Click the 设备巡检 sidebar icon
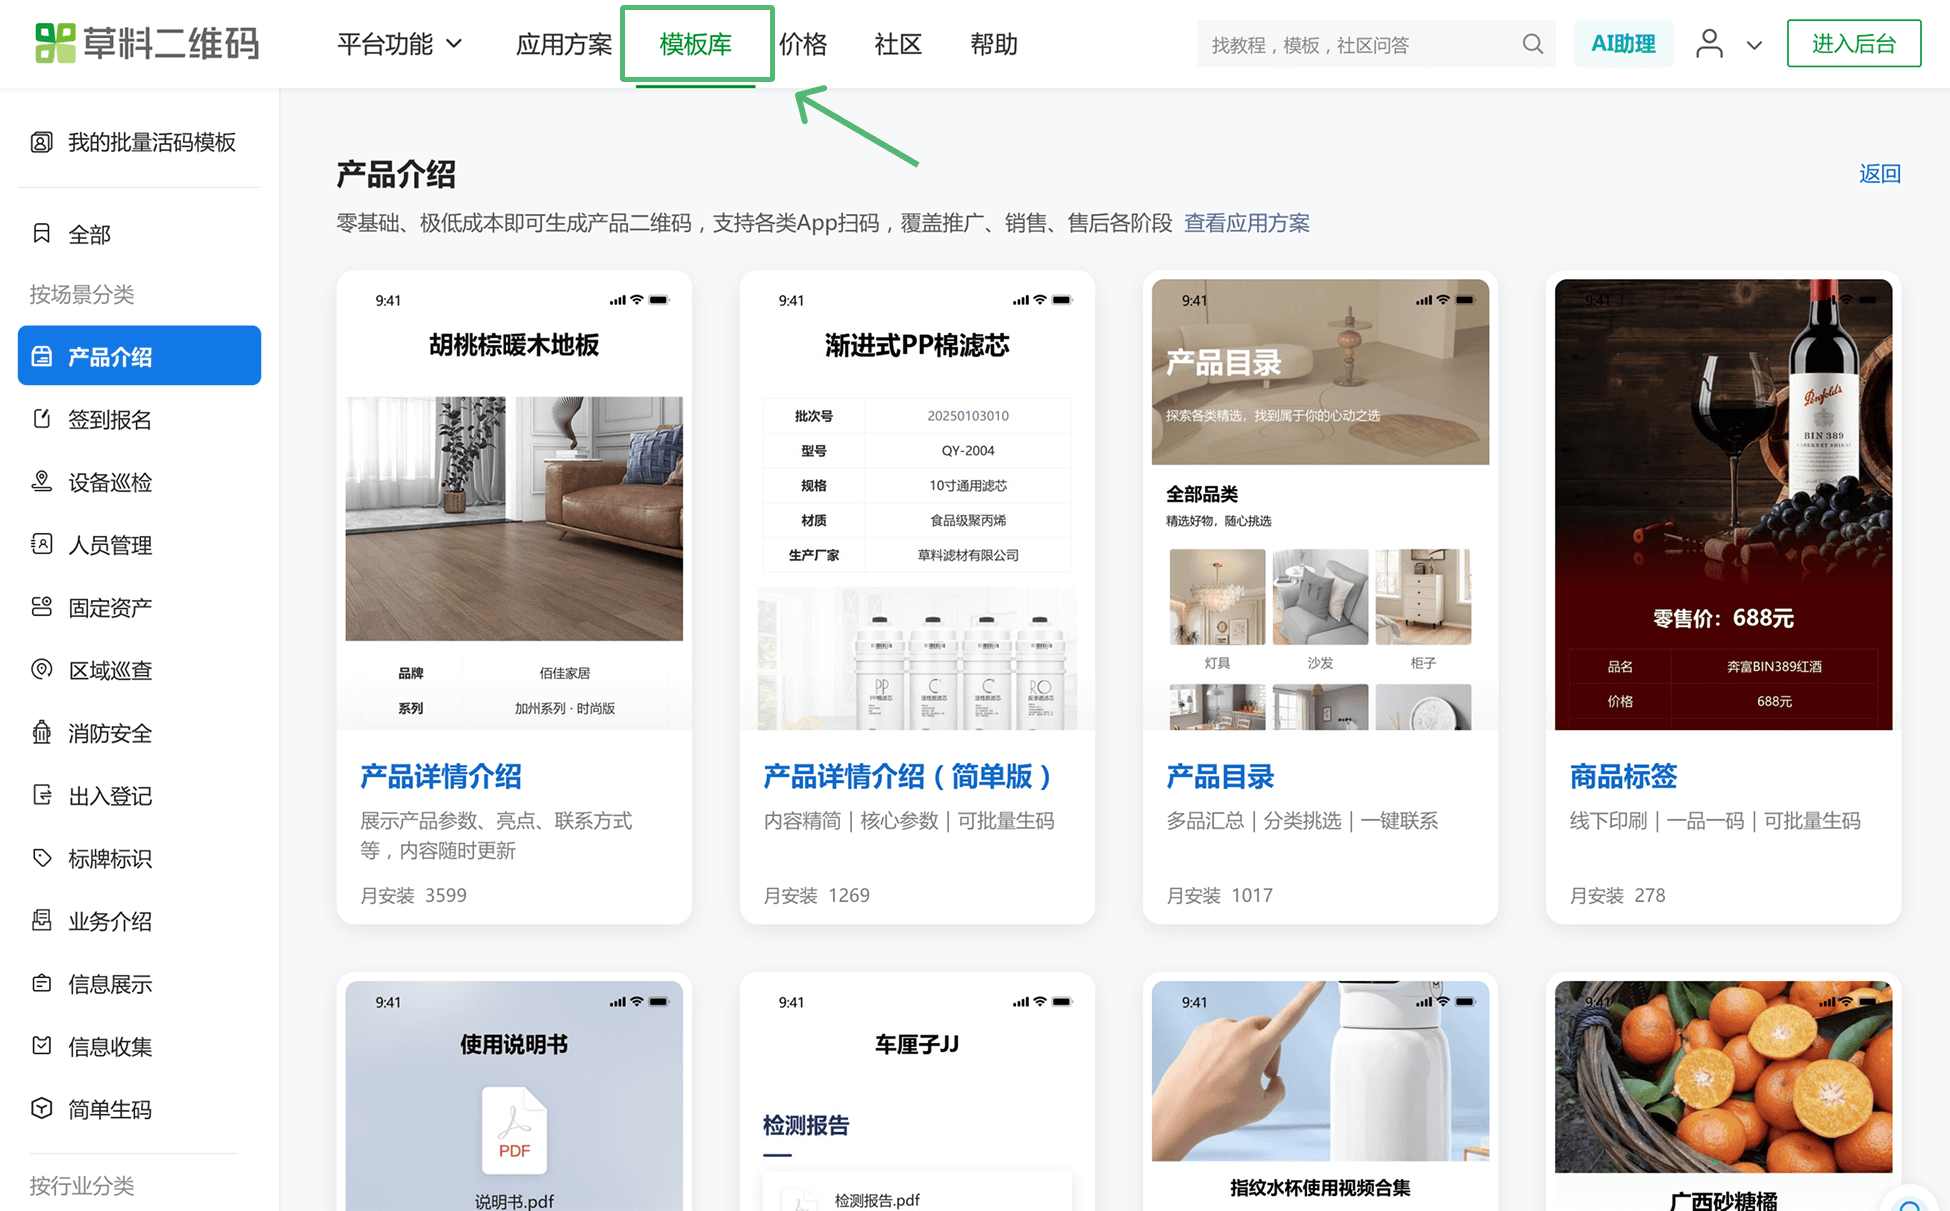The image size is (1950, 1211). 41,482
